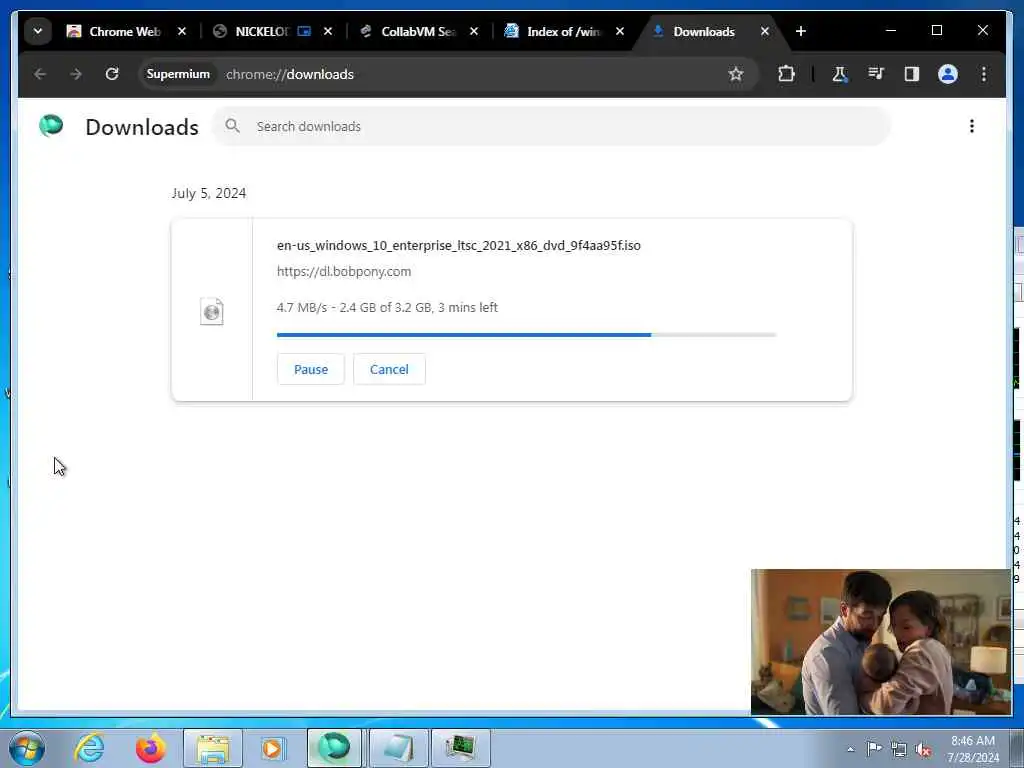Toggle the side panel icon
Screen dimensions: 1024x768
pos(912,74)
